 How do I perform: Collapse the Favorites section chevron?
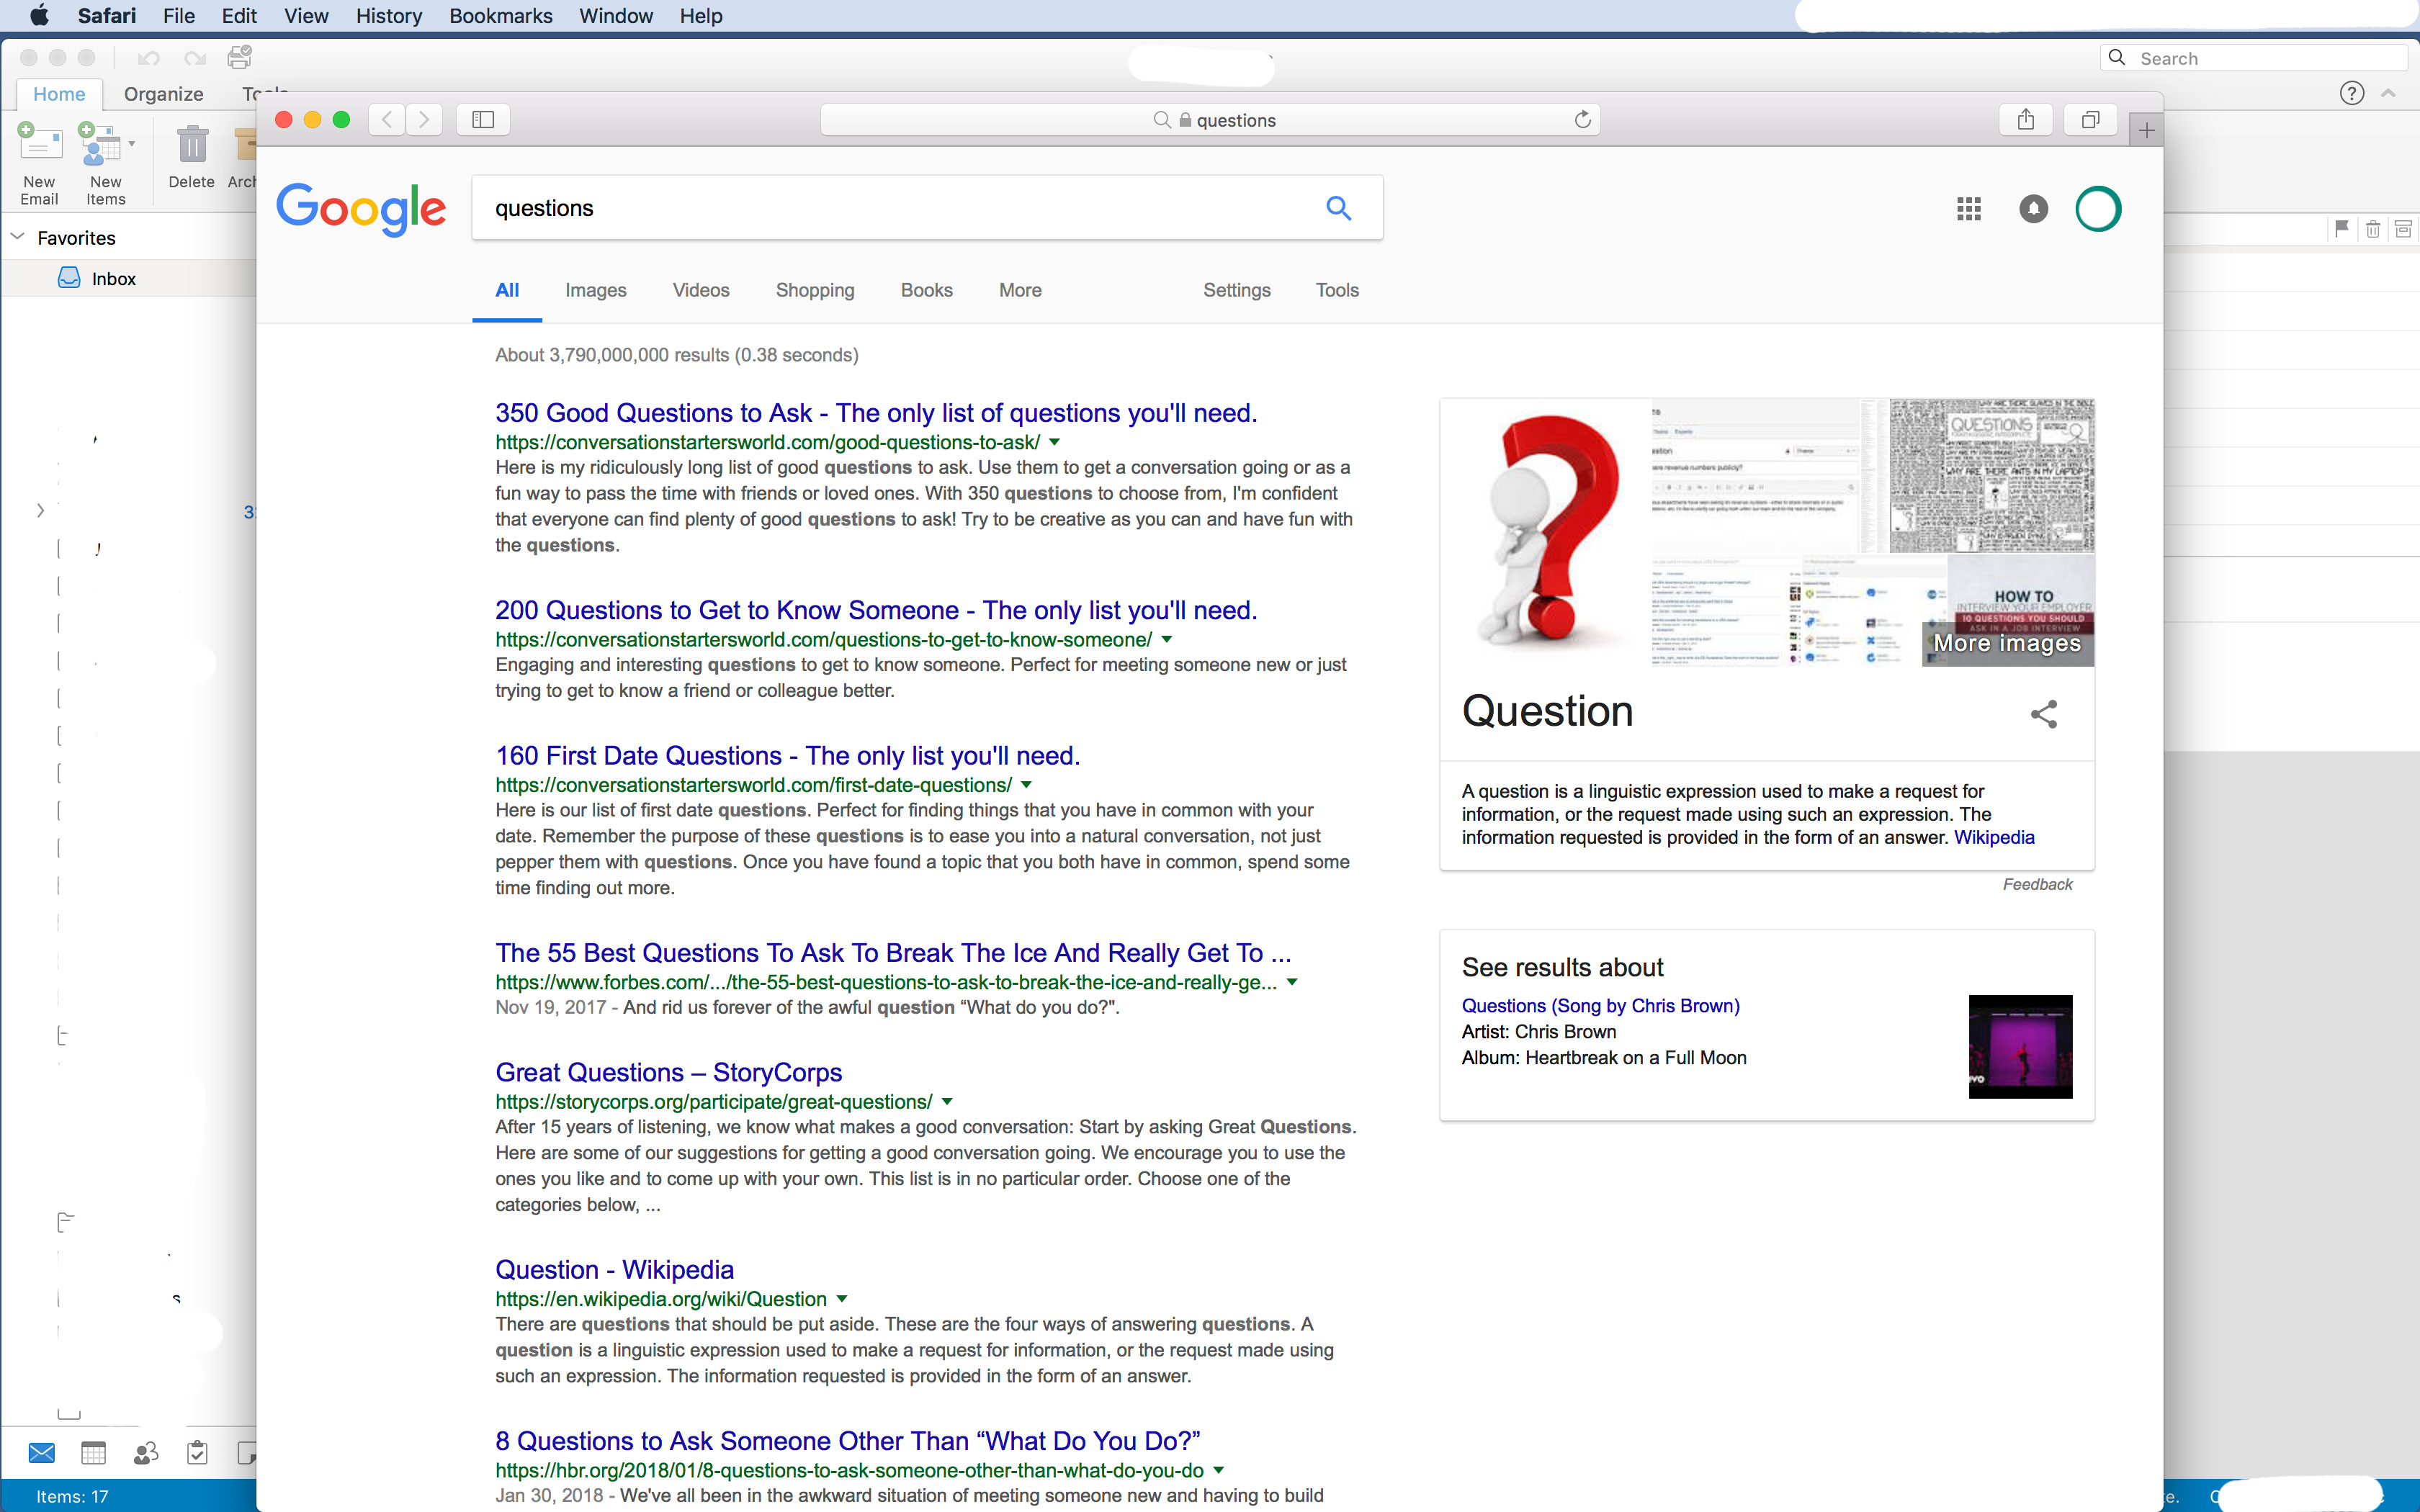click(17, 237)
